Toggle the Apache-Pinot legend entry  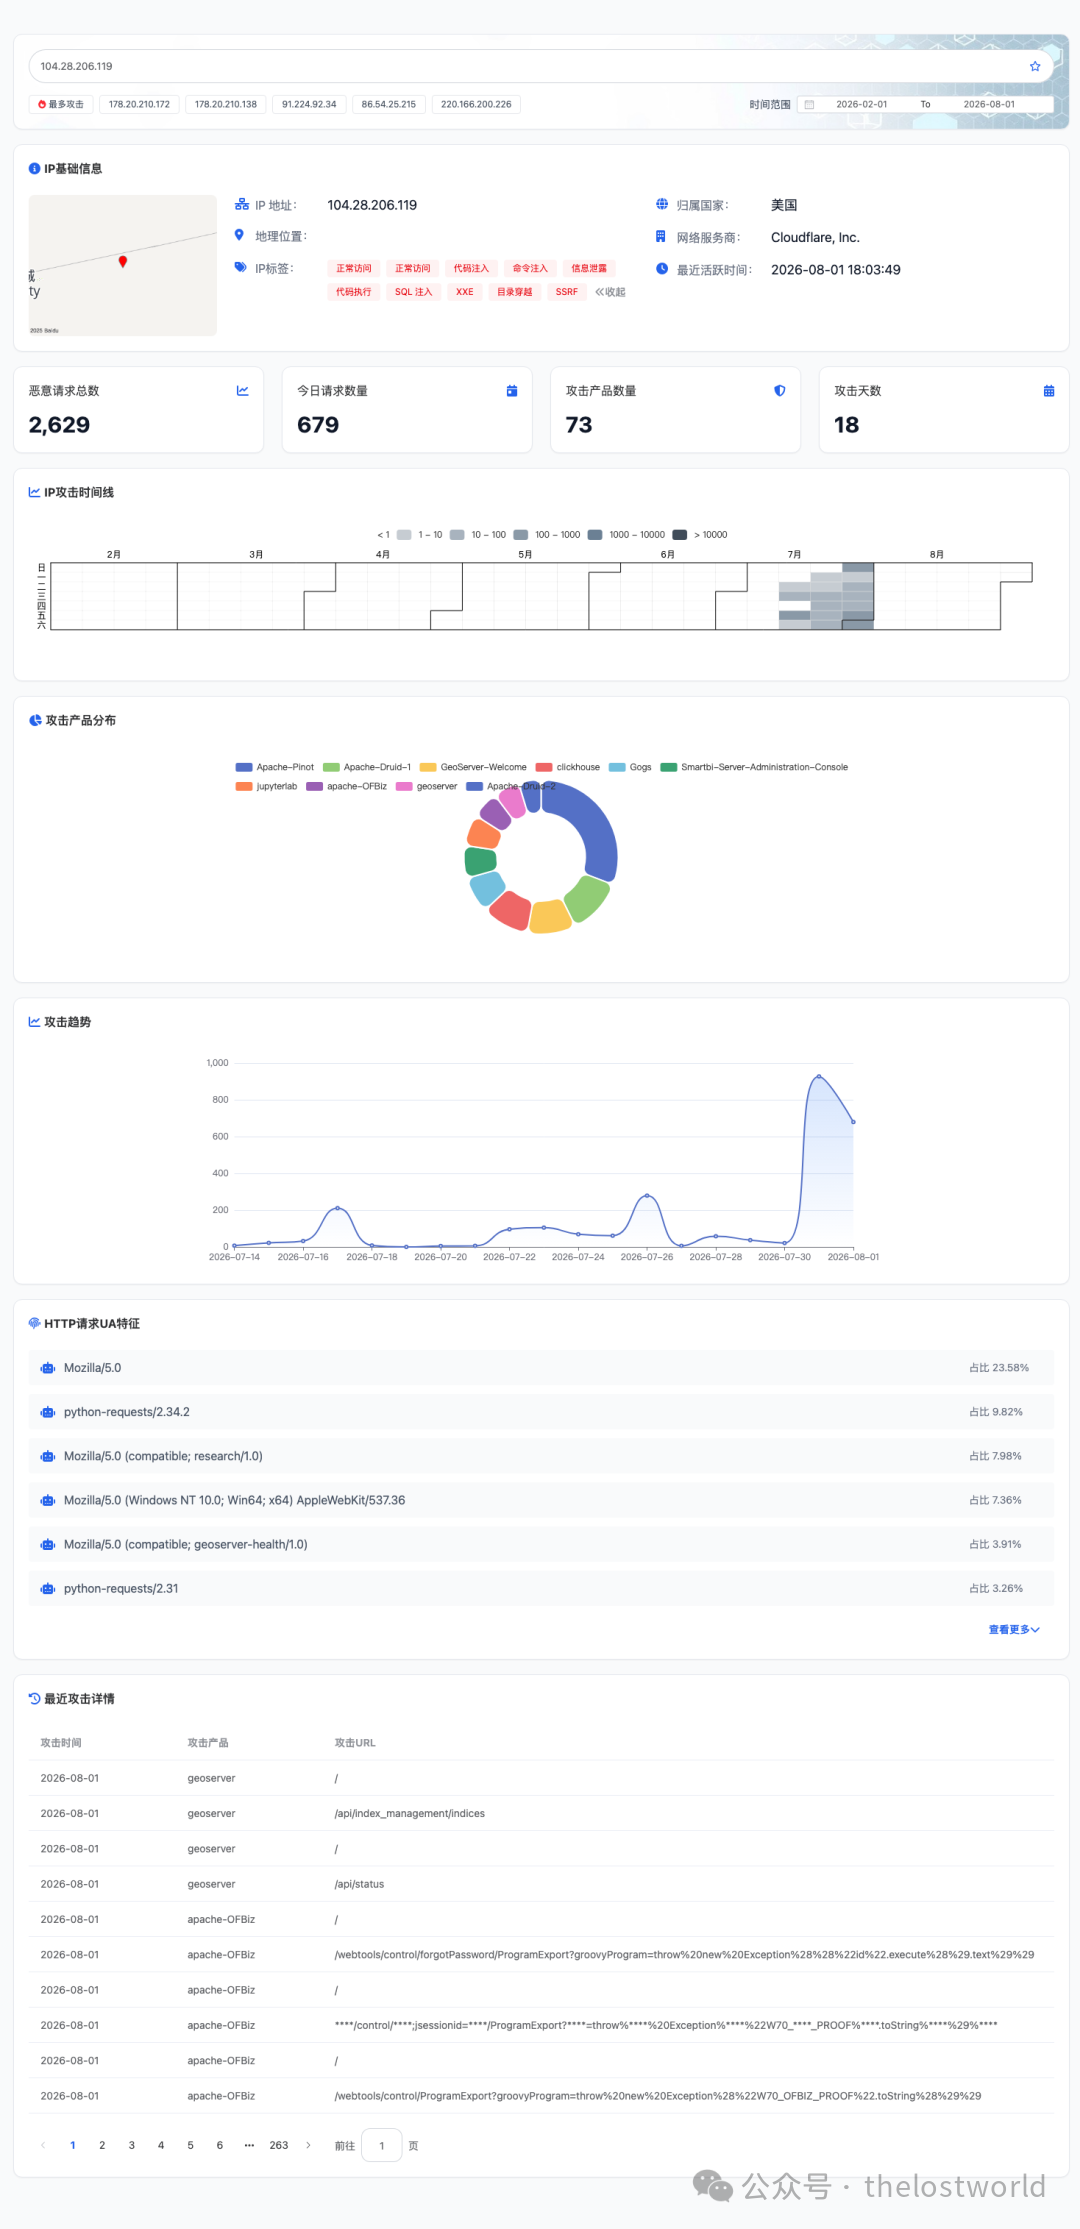coord(275,767)
